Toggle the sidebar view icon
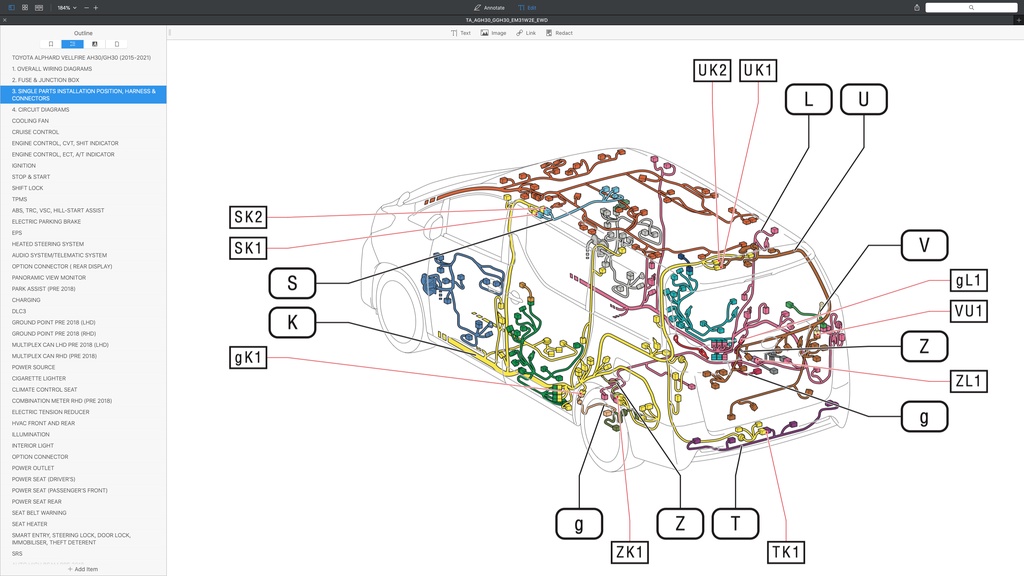Screen dimensions: 1024x576 [11, 7]
